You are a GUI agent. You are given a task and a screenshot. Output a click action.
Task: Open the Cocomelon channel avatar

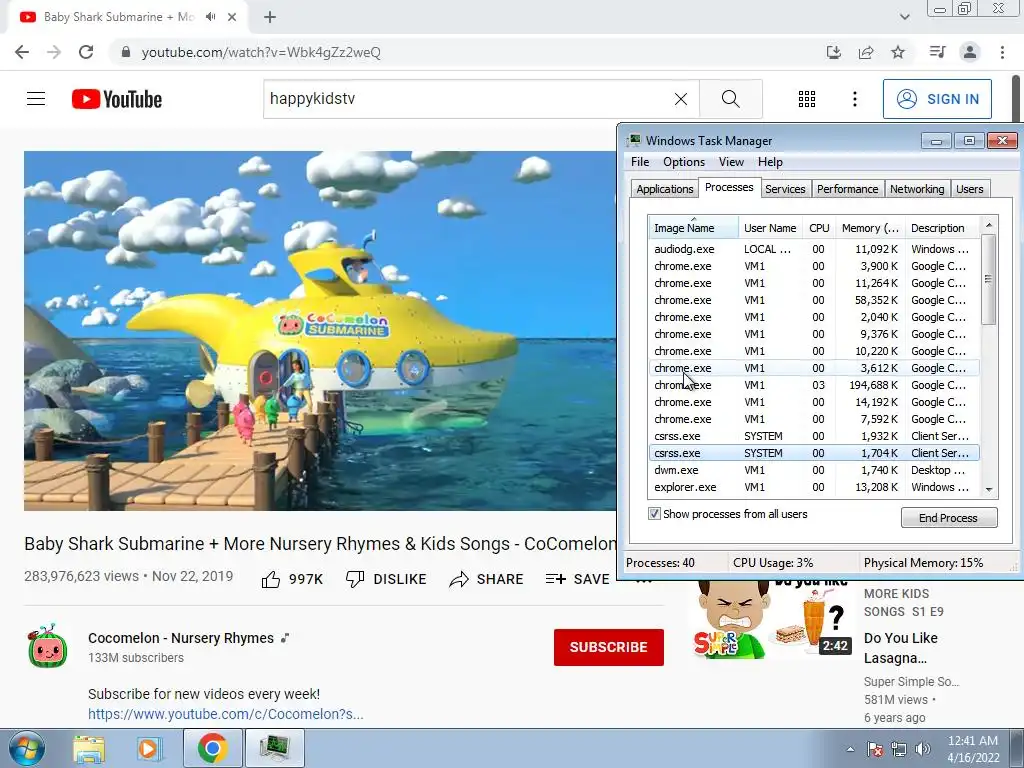click(48, 647)
